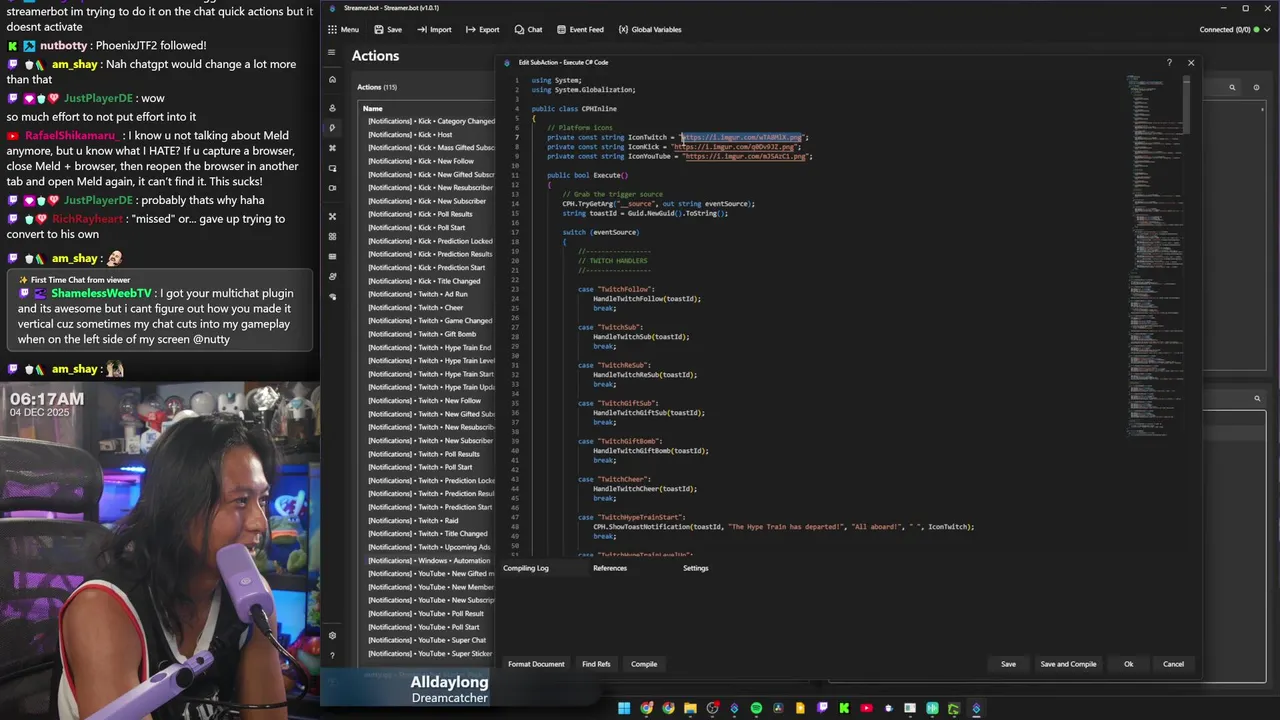Open the Commands sidebar icon below Actions
The height and width of the screenshot is (720, 1280).
coord(332,148)
